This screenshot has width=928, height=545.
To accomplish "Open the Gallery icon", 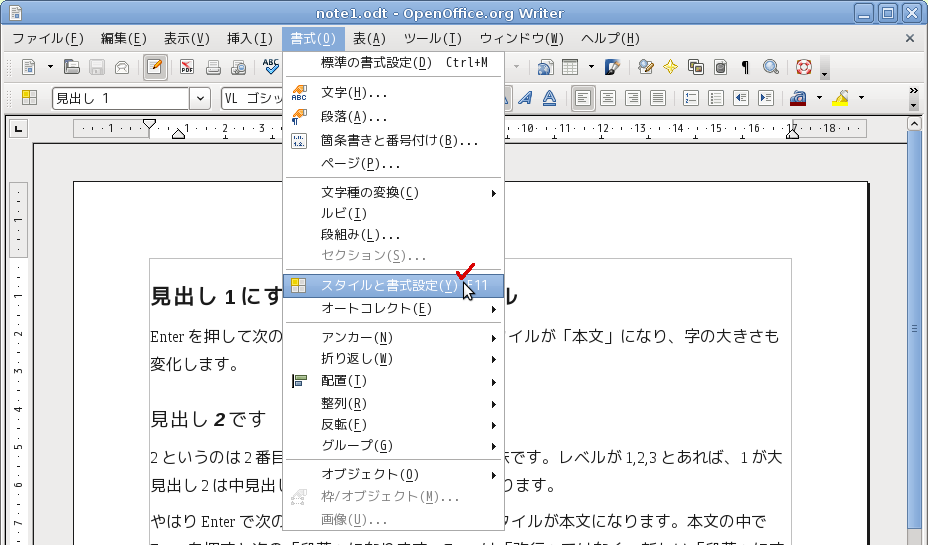I will click(x=695, y=67).
